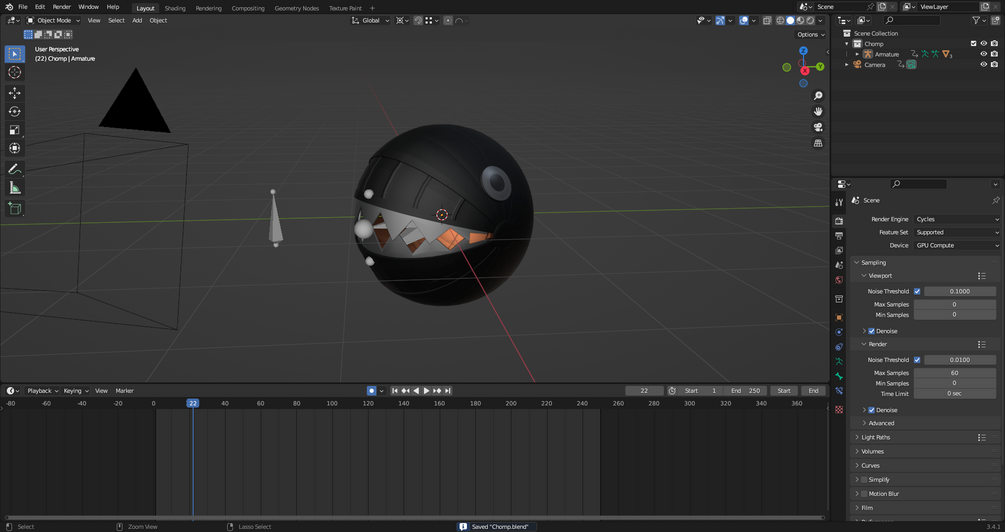The image size is (1005, 532).
Task: Select the Measure tool
Action: pos(14,188)
